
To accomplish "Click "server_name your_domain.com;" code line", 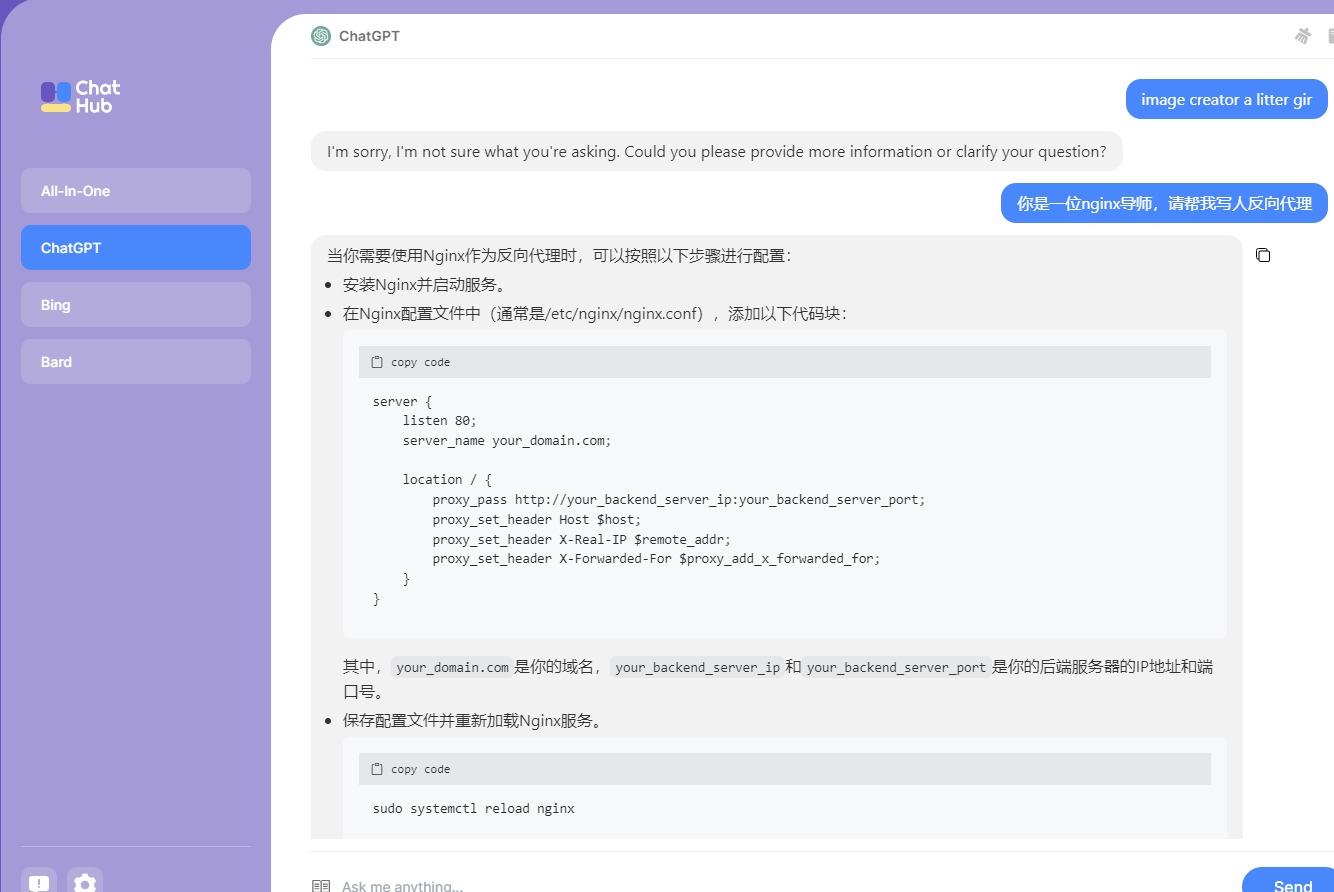I will pyautogui.click(x=507, y=440).
